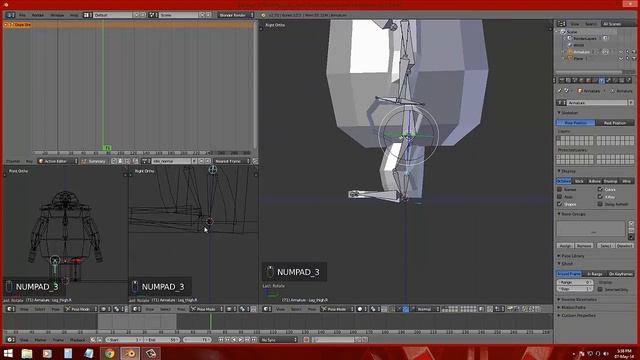The width and height of the screenshot is (640, 360).
Task: Open the Timeline editor type icon
Action: (10, 340)
